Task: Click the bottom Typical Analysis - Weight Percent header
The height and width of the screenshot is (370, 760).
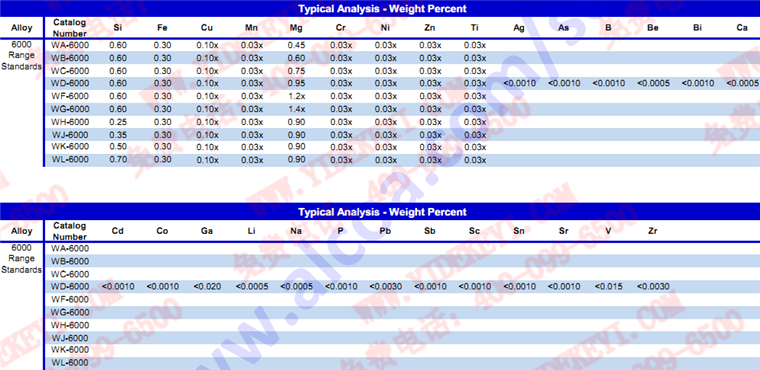Action: pyautogui.click(x=382, y=212)
